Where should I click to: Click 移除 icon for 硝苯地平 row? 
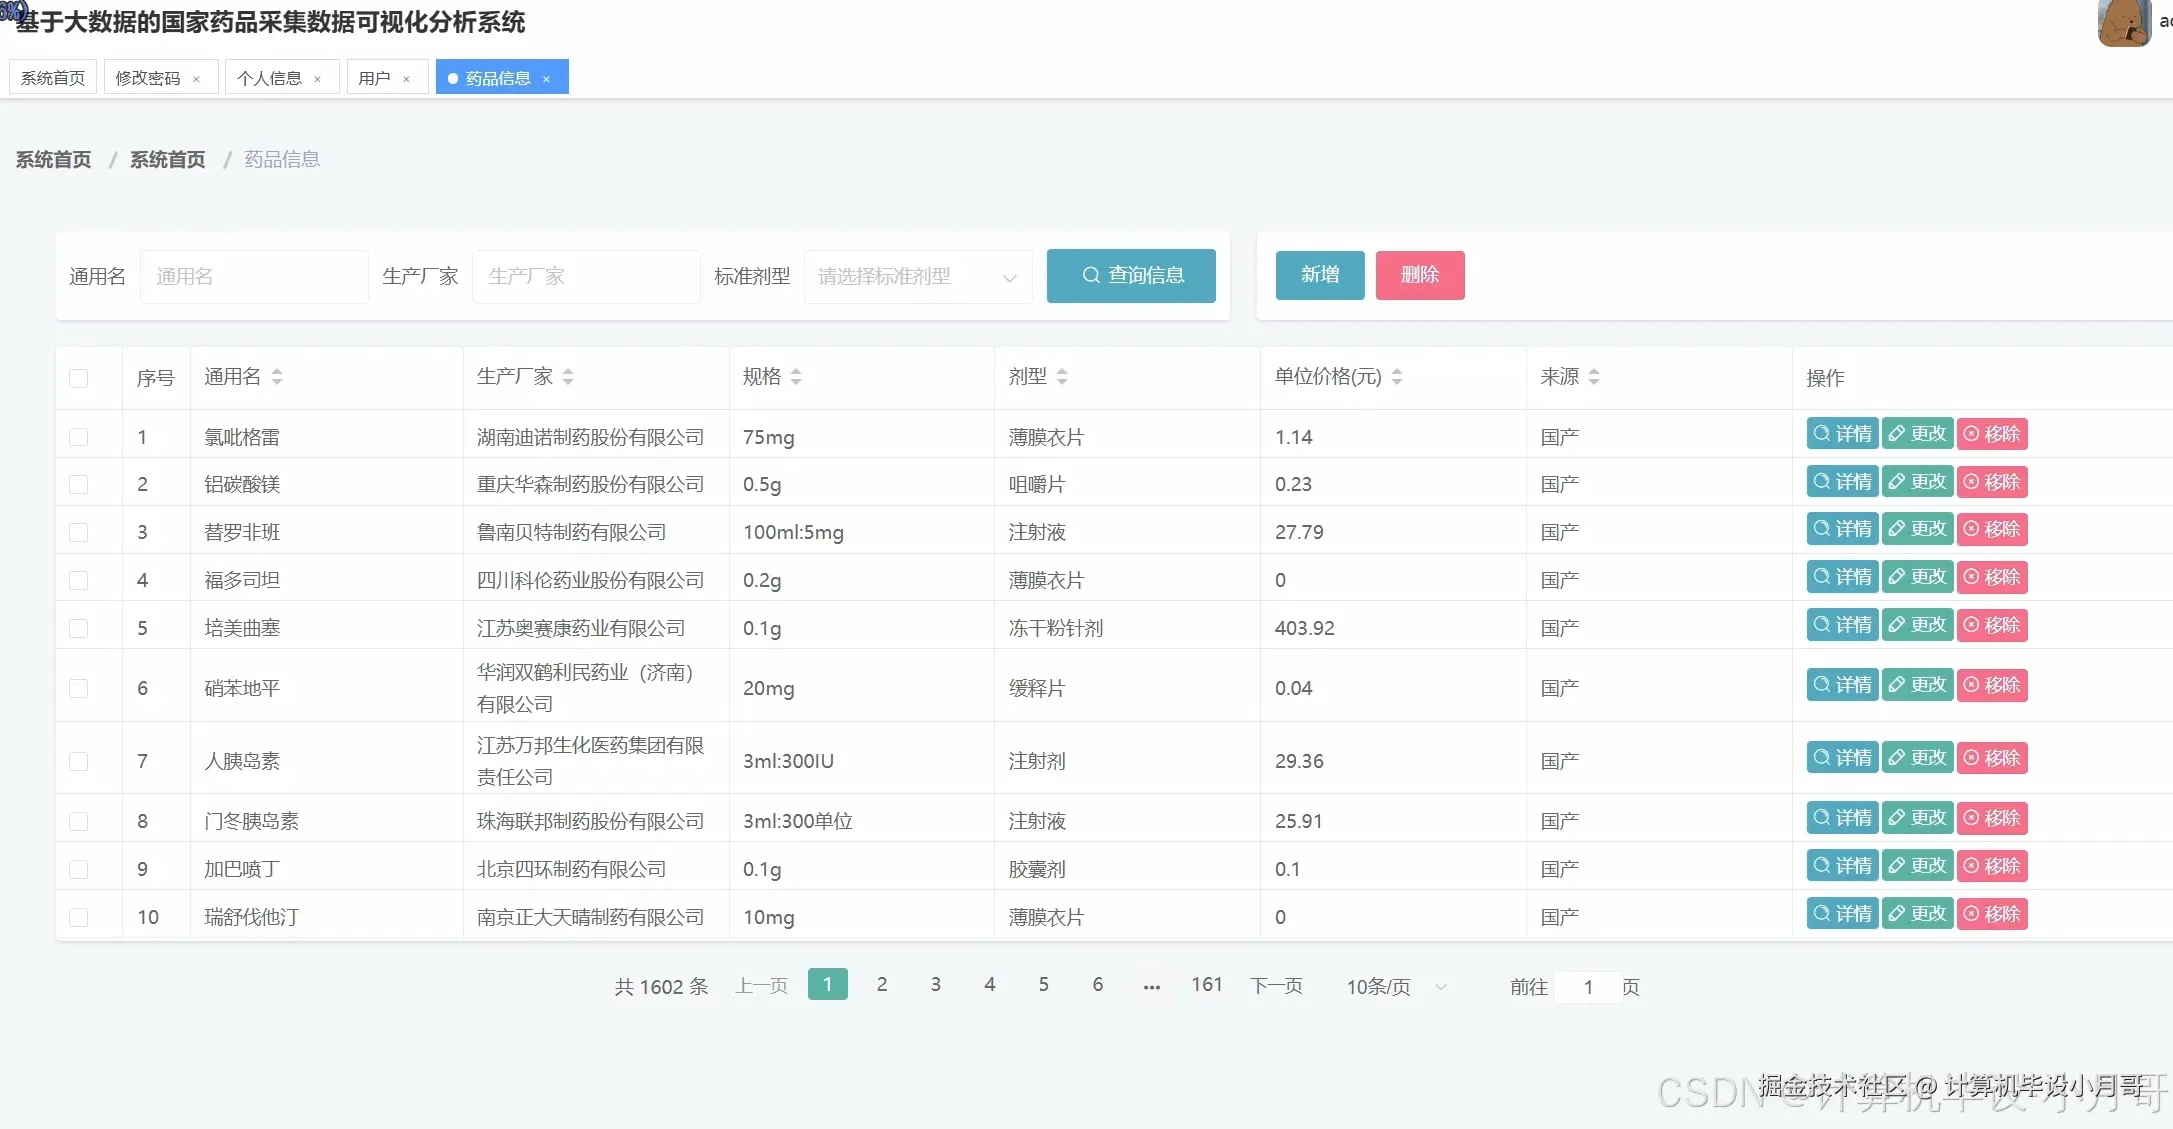1991,685
